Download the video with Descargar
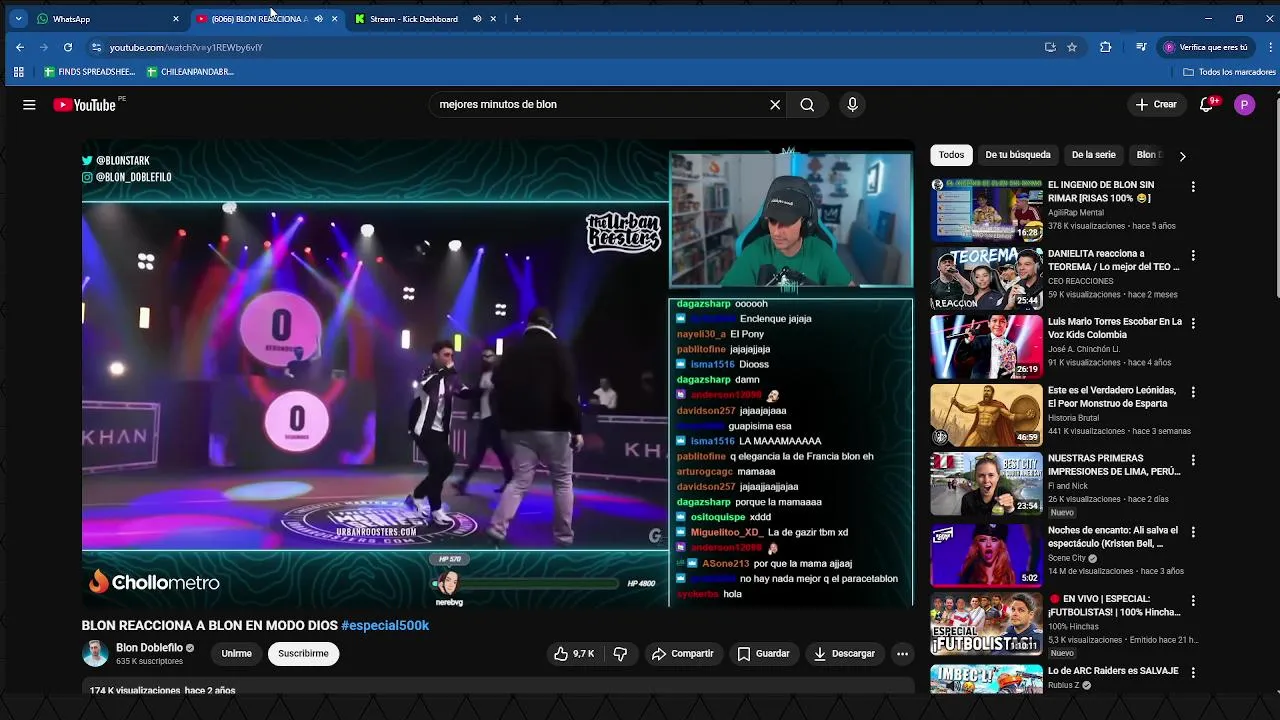Image resolution: width=1280 pixels, height=720 pixels. [x=844, y=653]
